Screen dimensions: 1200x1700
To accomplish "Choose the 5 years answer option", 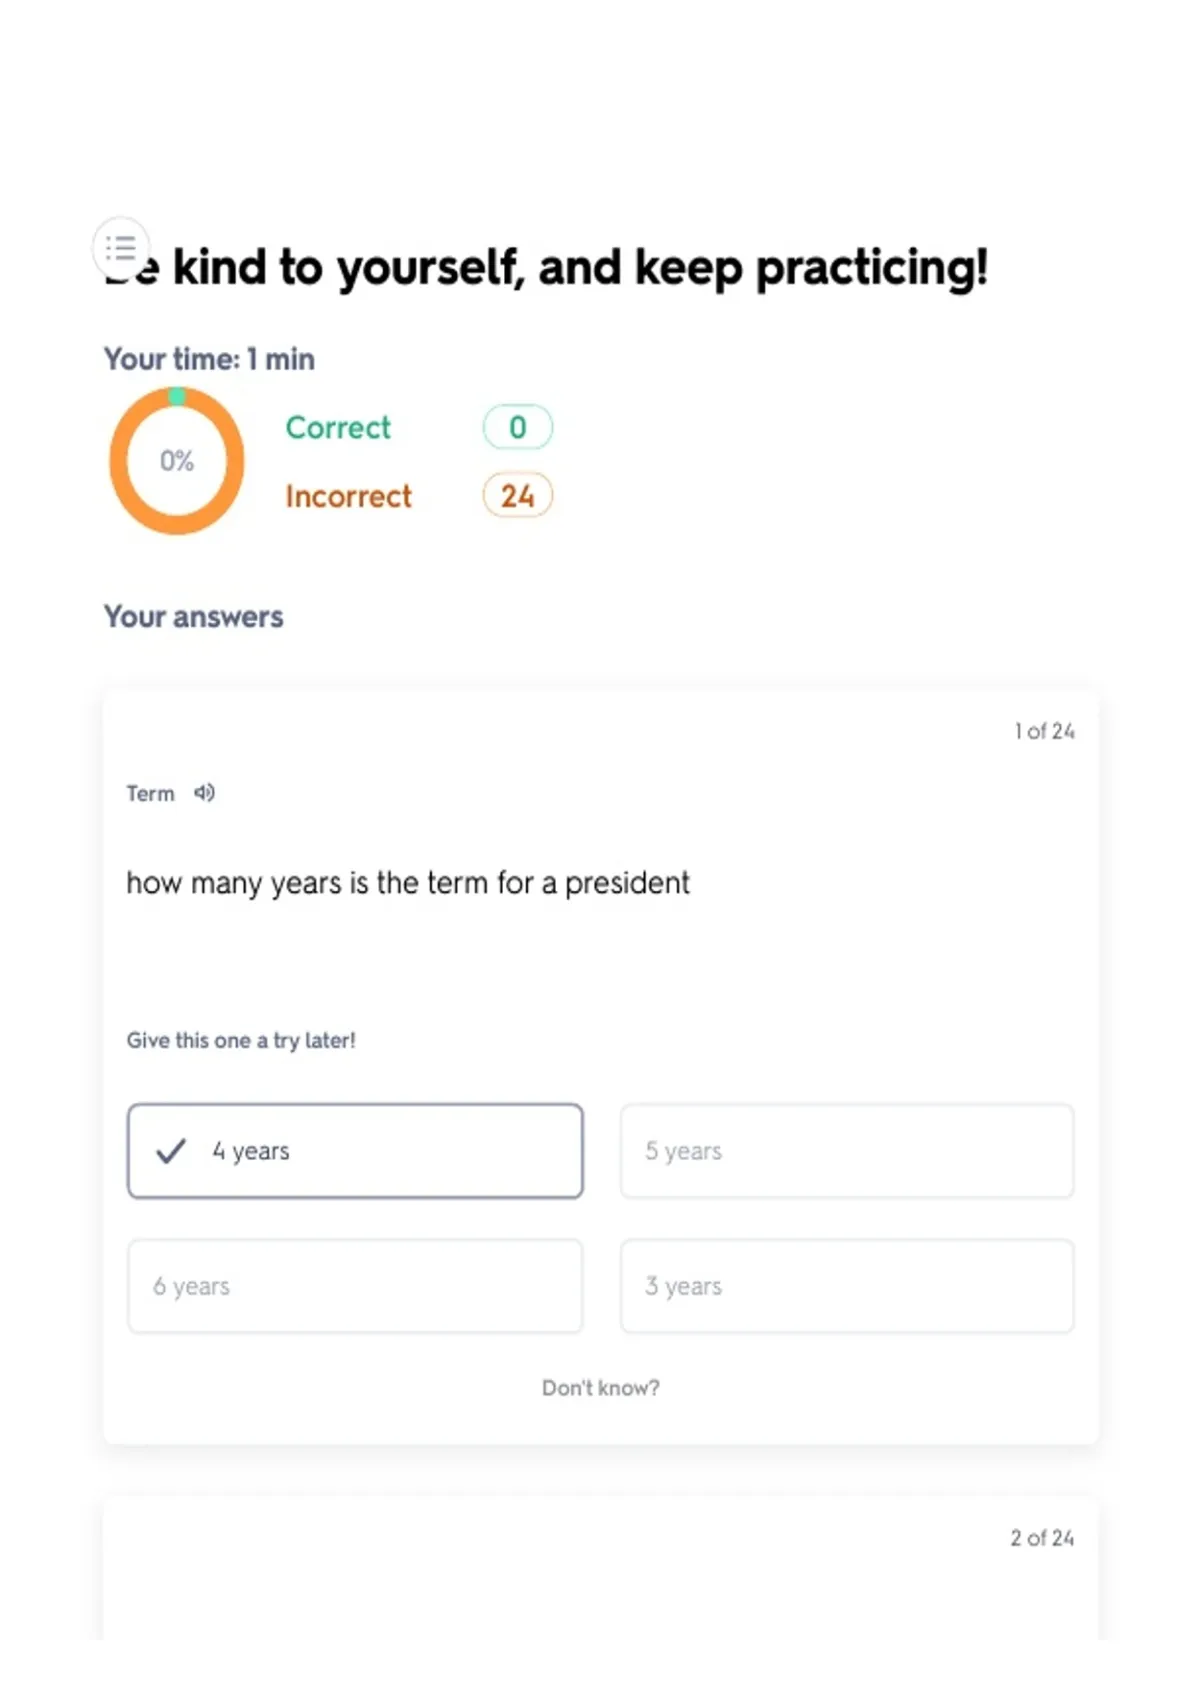I will tap(847, 1151).
